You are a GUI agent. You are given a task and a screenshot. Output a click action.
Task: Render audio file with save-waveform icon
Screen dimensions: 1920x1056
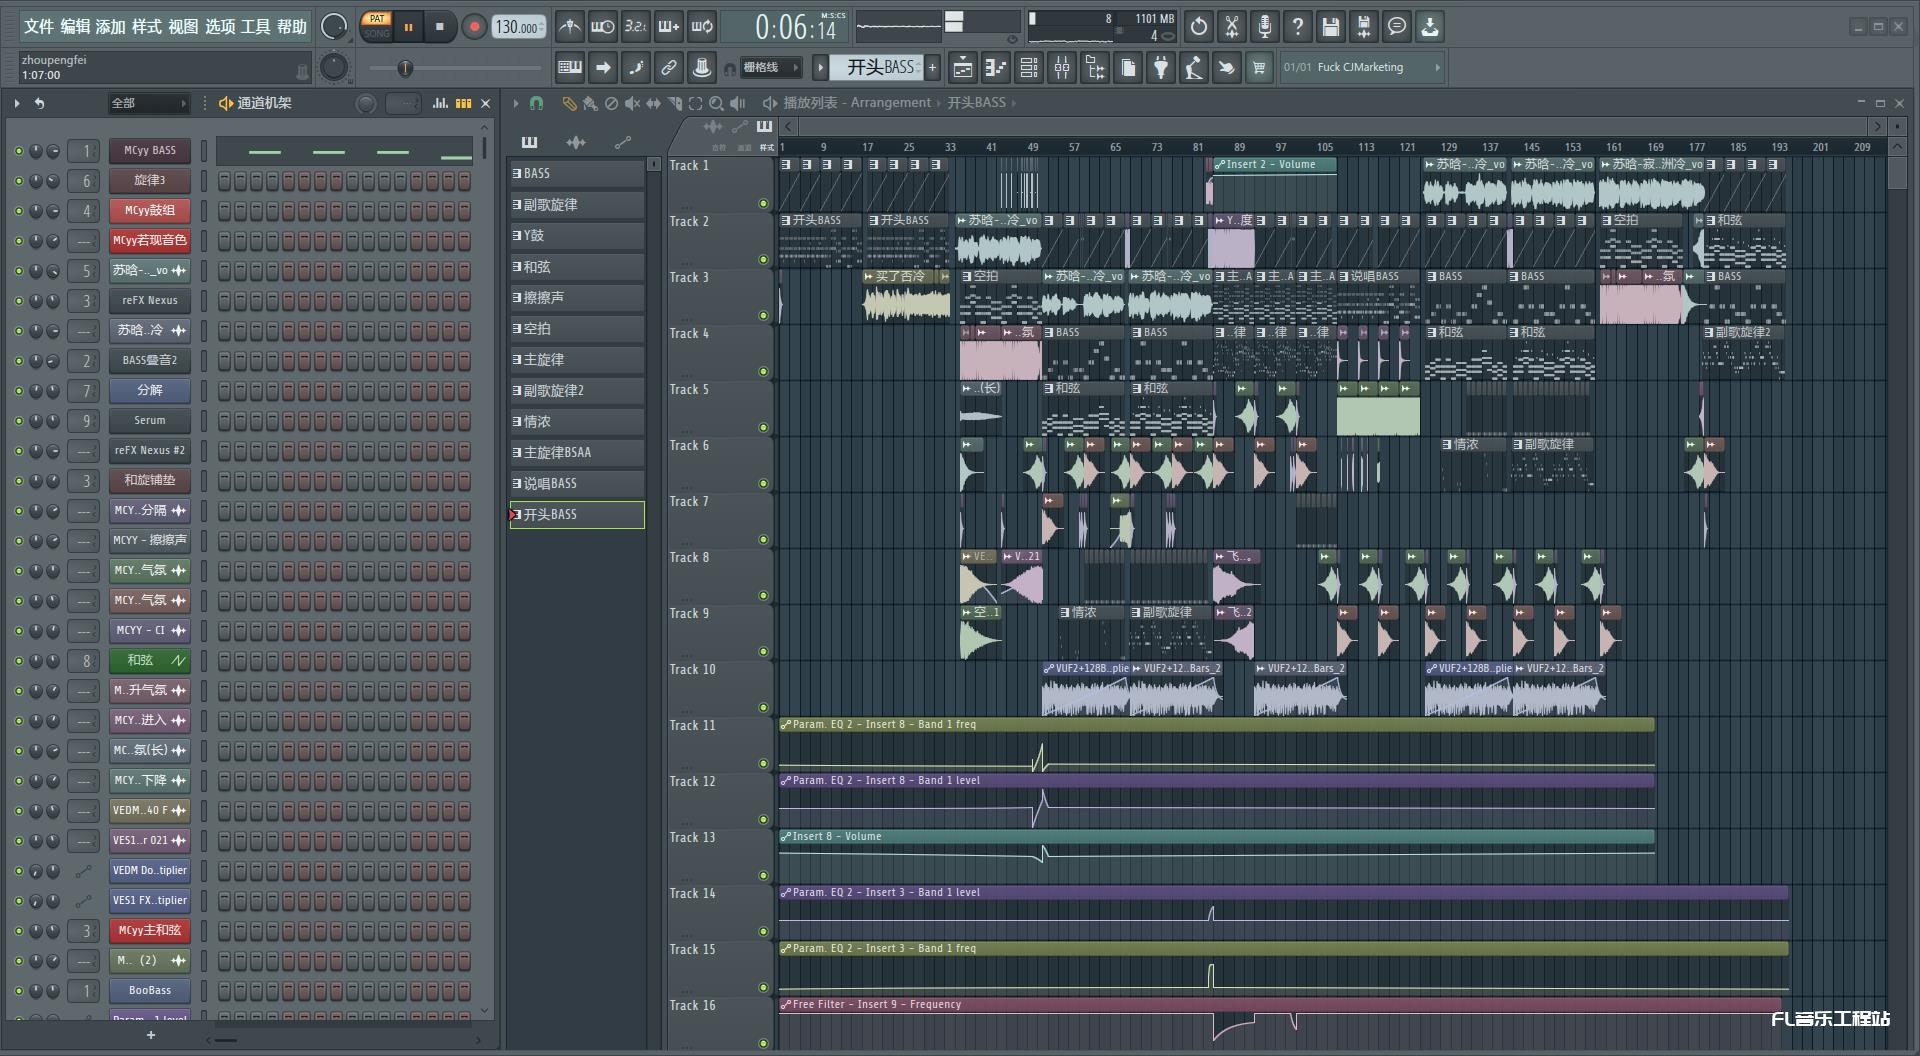click(1364, 27)
